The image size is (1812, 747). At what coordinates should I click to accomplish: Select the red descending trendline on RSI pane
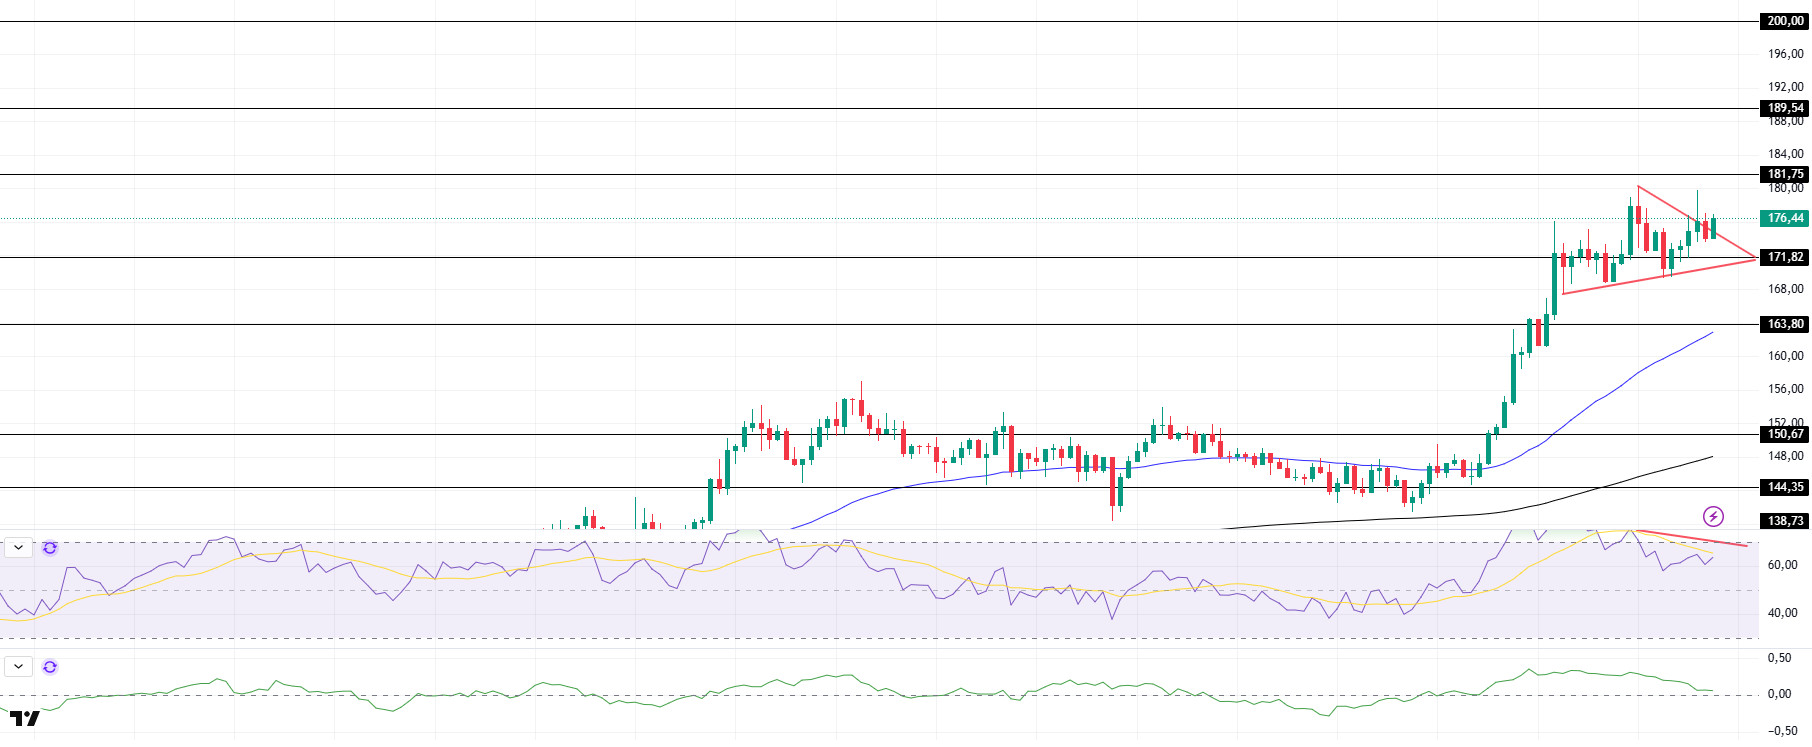(x=1690, y=537)
